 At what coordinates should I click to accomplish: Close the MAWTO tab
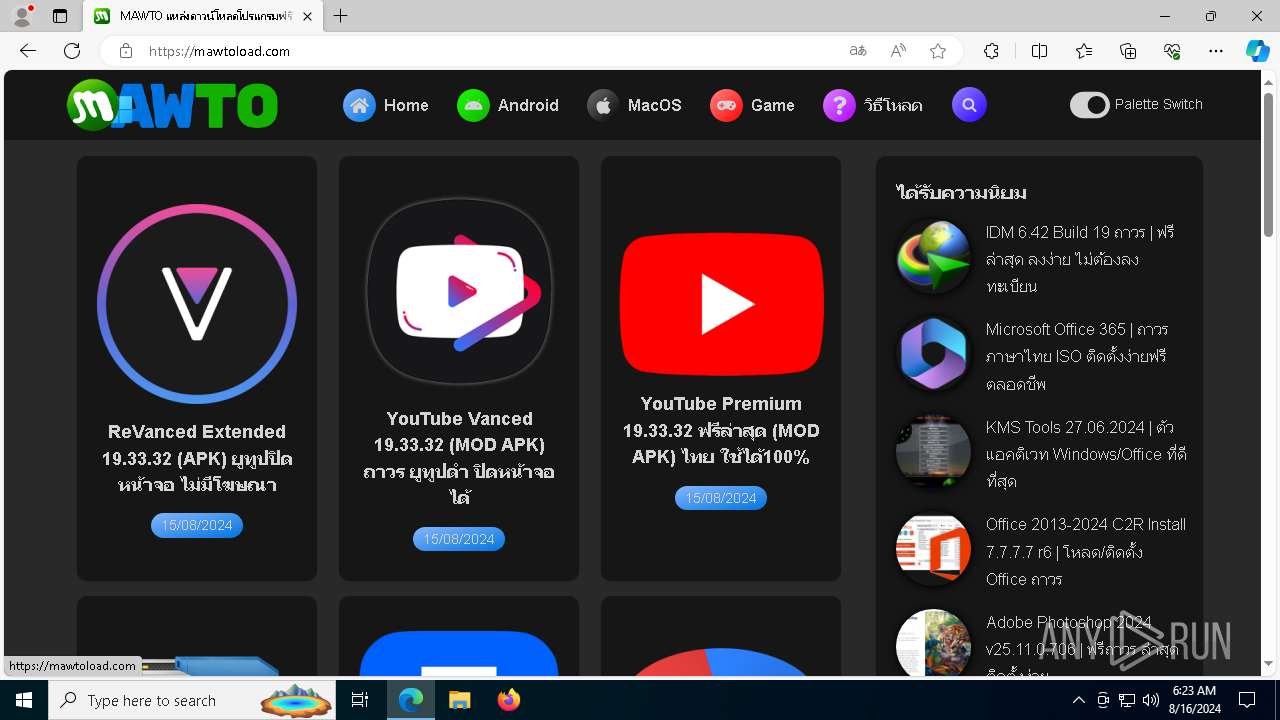point(308,16)
